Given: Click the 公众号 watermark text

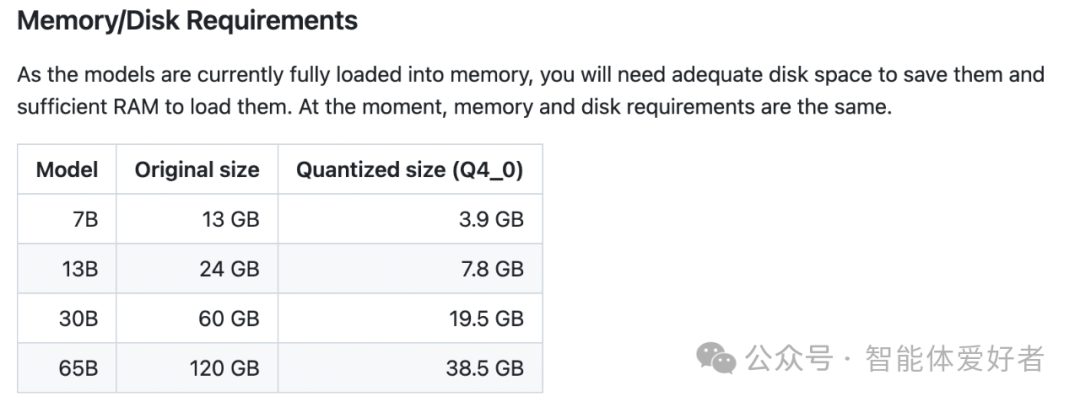Looking at the screenshot, I should pyautogui.click(x=789, y=359).
